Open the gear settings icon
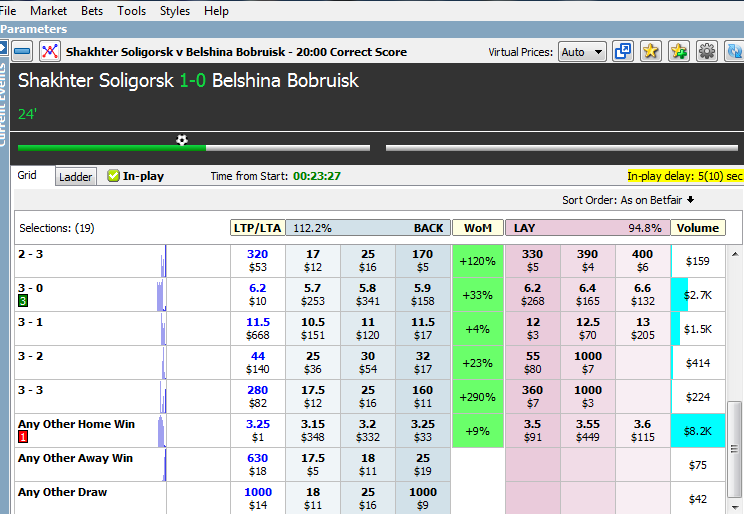Image resolution: width=744 pixels, height=514 pixels. pyautogui.click(x=707, y=51)
